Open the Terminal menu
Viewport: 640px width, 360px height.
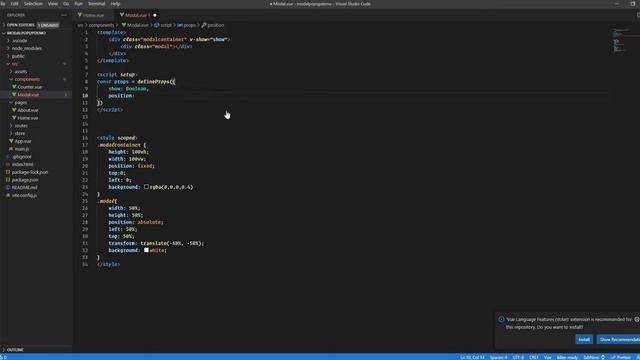click(97, 4)
